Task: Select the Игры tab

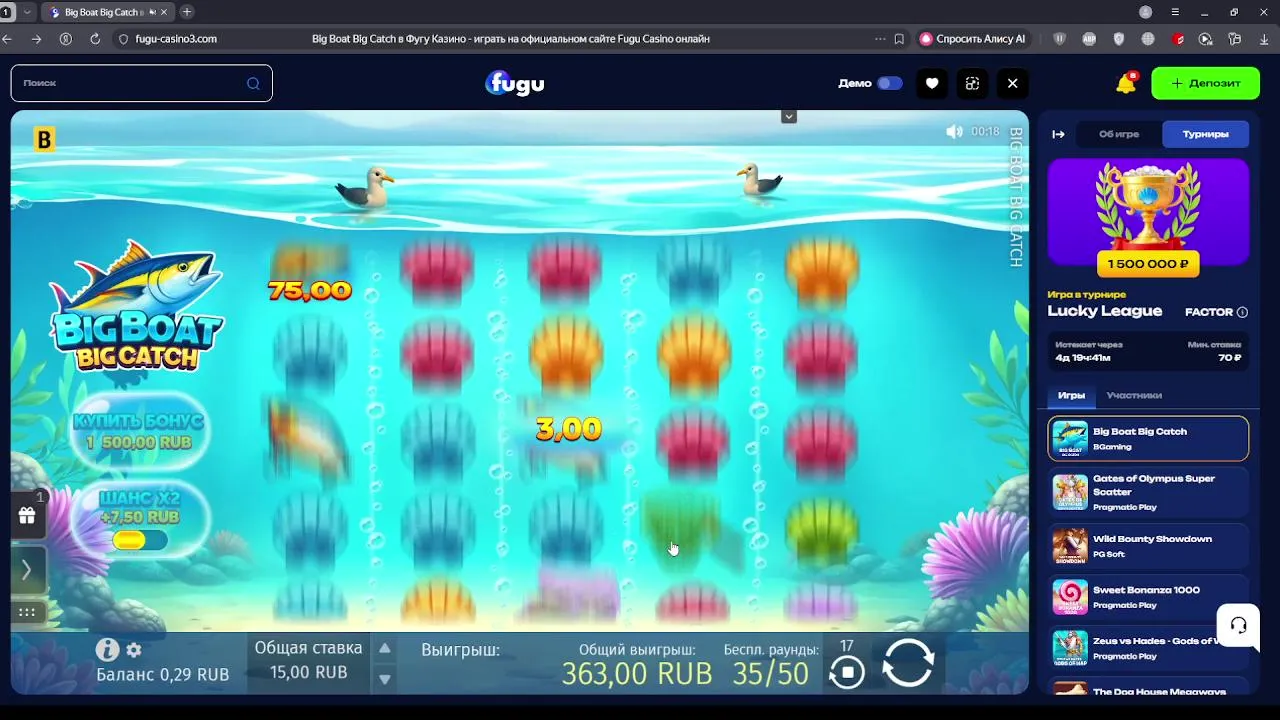Action: [x=1071, y=395]
